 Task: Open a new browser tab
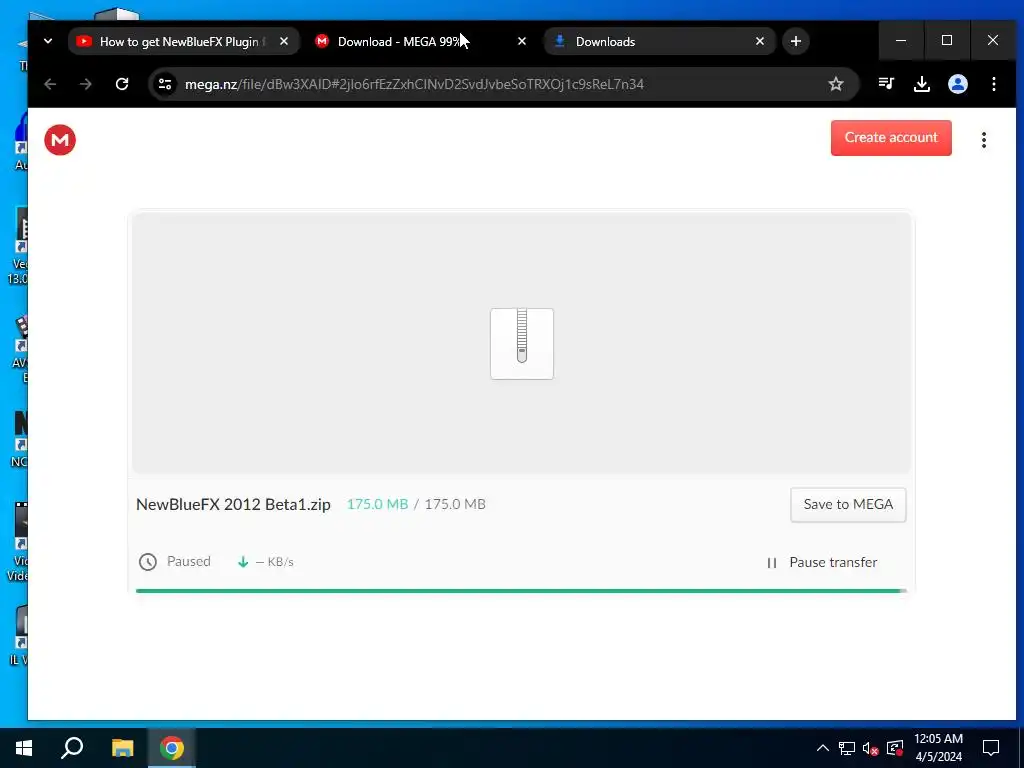coord(795,41)
